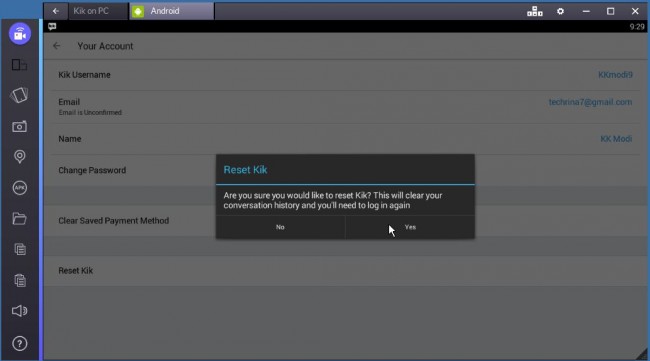Image resolution: width=650 pixels, height=361 pixels.
Task: Click the copy icon in sidebar
Action: point(19,249)
